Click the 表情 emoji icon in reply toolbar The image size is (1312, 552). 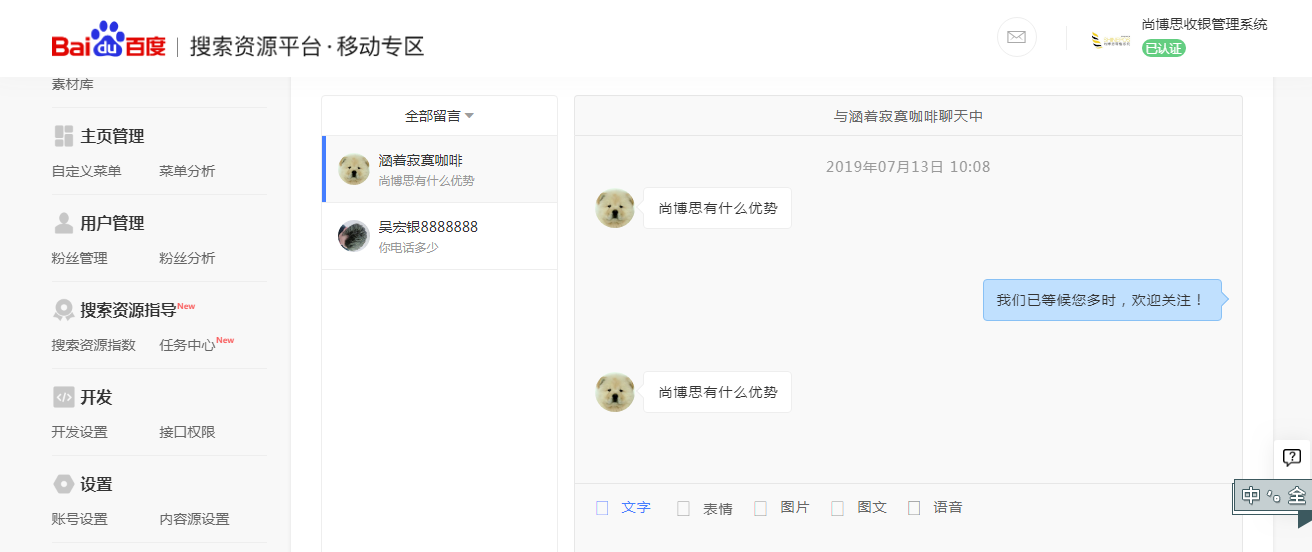[684, 508]
